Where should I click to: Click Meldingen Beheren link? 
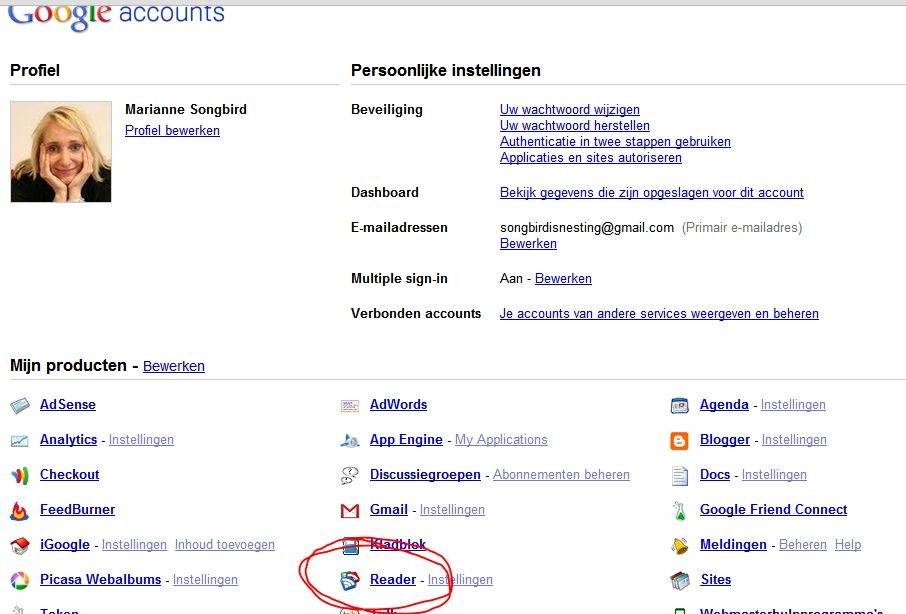tap(803, 544)
